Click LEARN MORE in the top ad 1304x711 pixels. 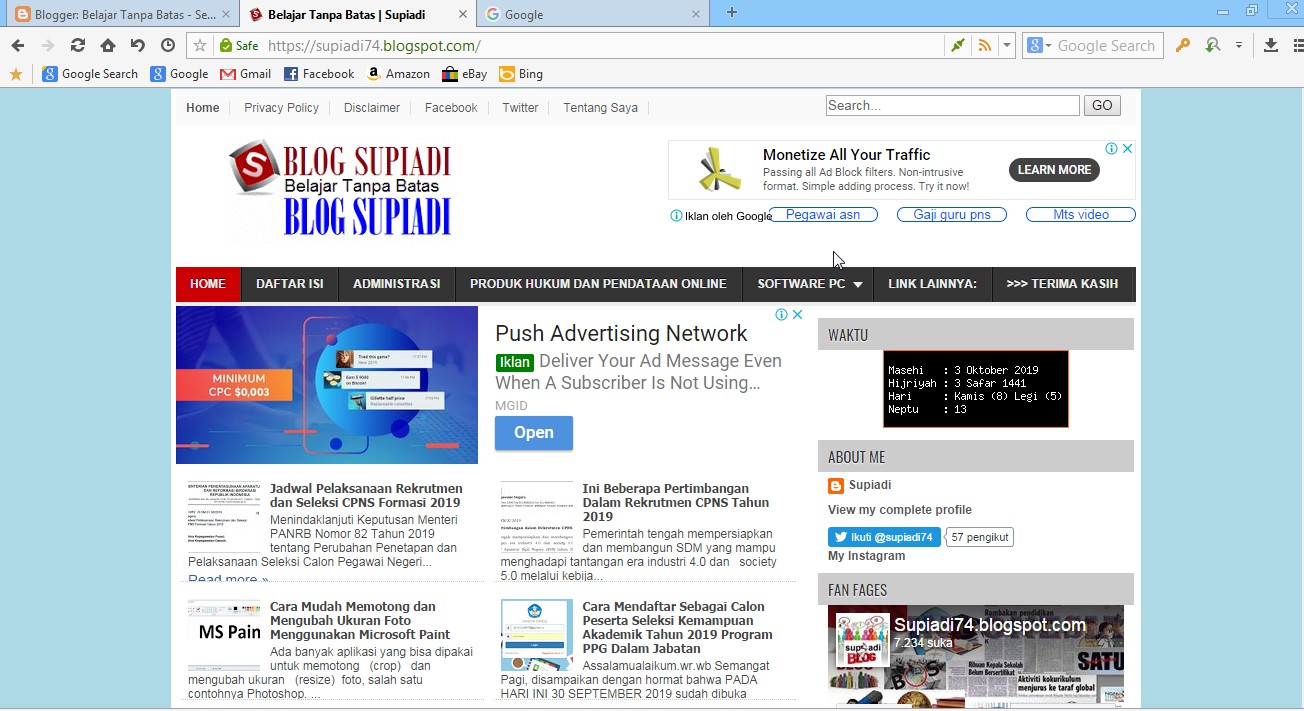(1054, 170)
